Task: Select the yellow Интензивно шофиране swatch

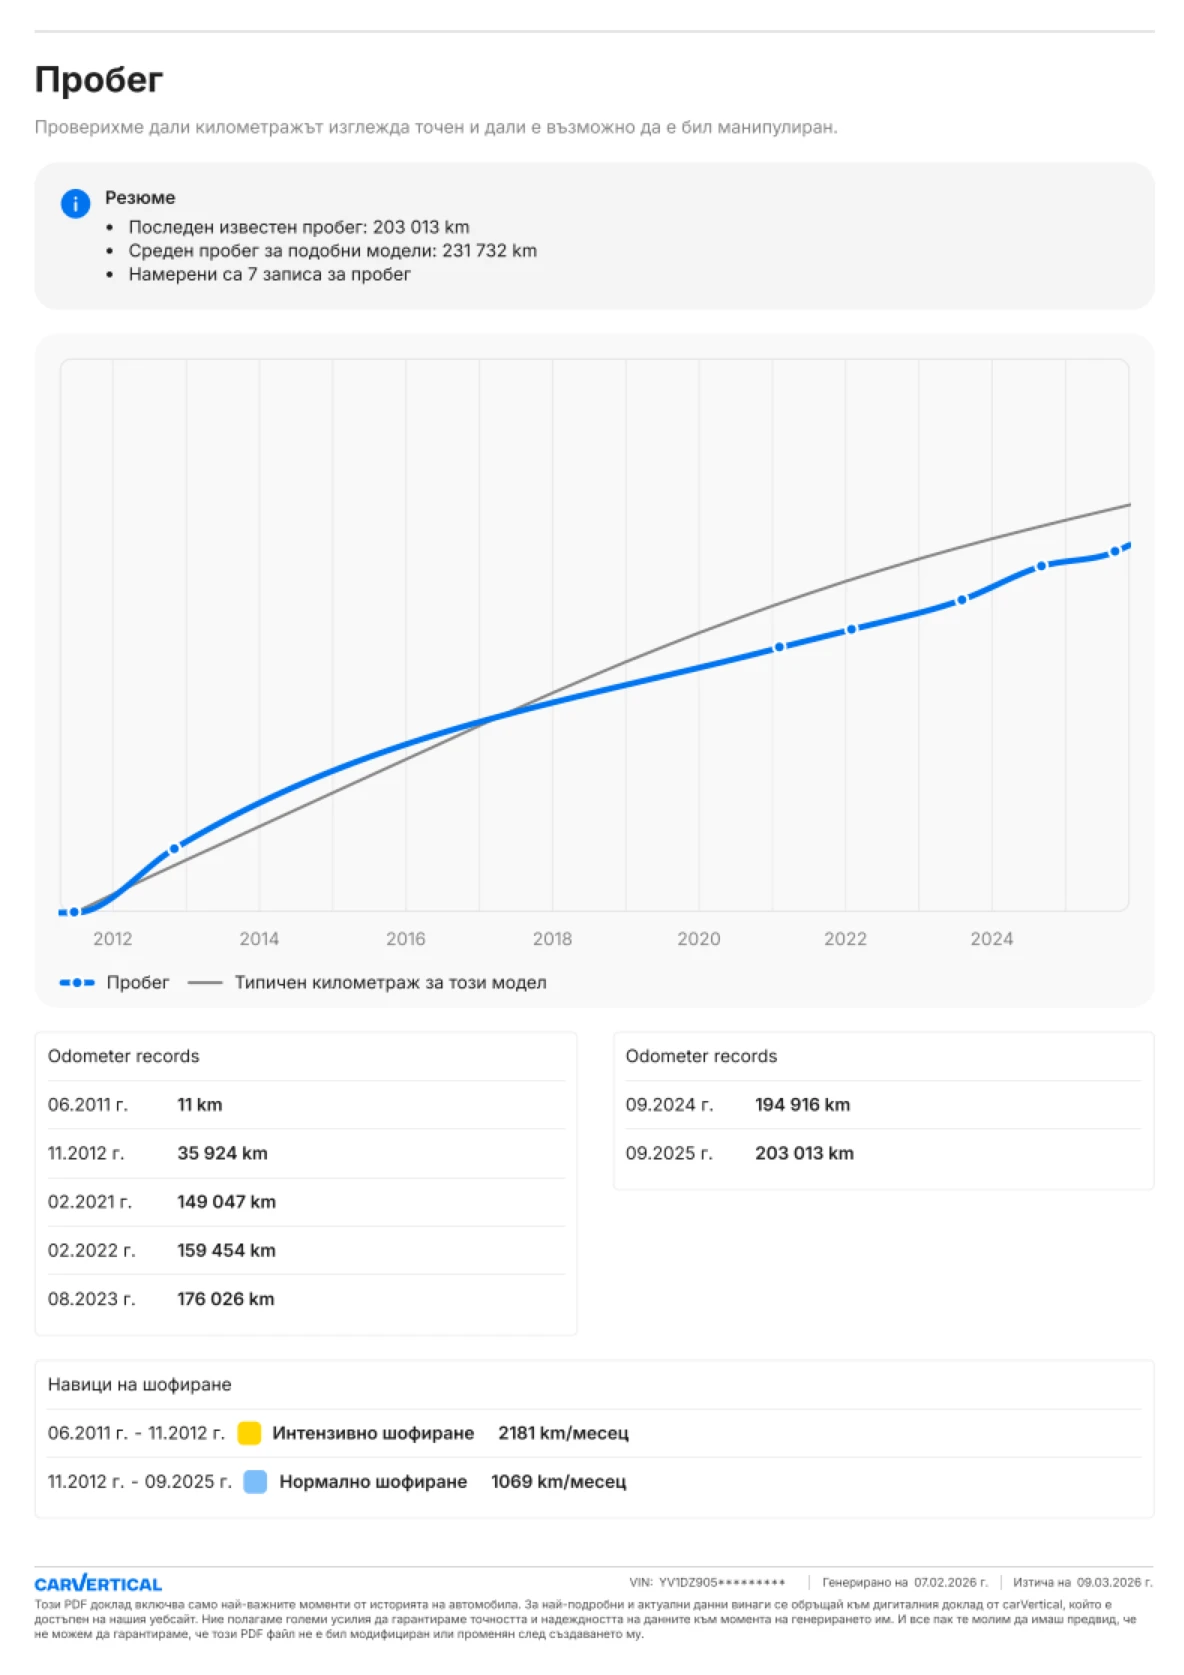Action: pyautogui.click(x=249, y=1433)
